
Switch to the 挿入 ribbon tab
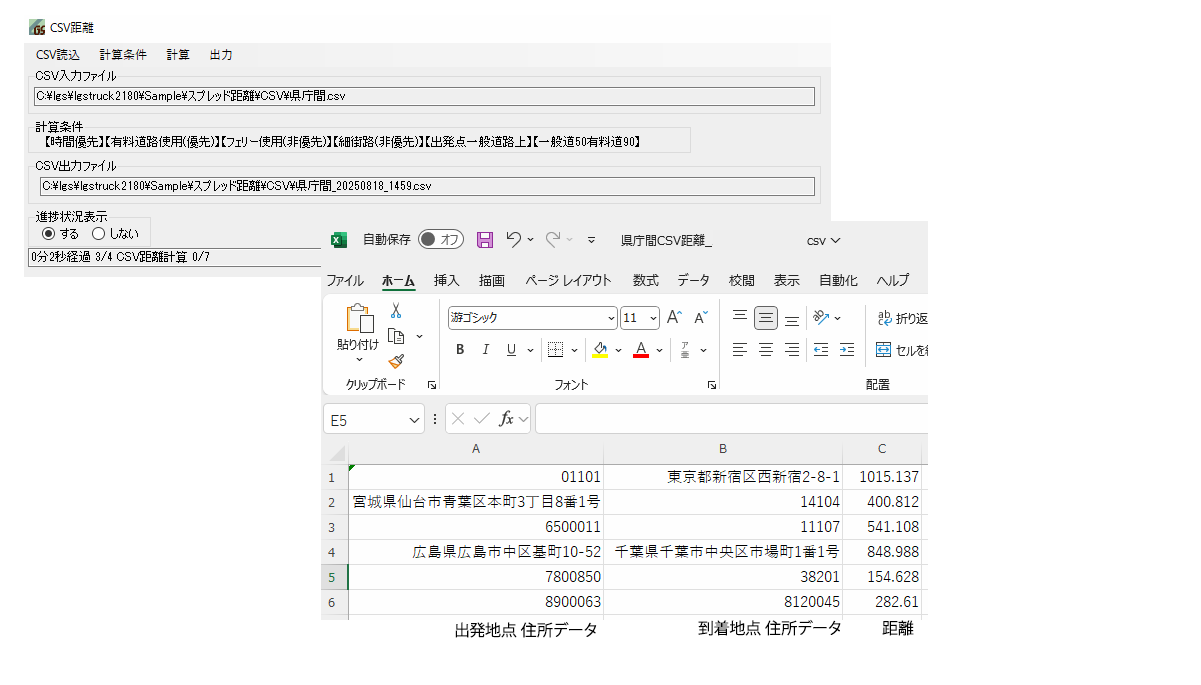pos(446,281)
